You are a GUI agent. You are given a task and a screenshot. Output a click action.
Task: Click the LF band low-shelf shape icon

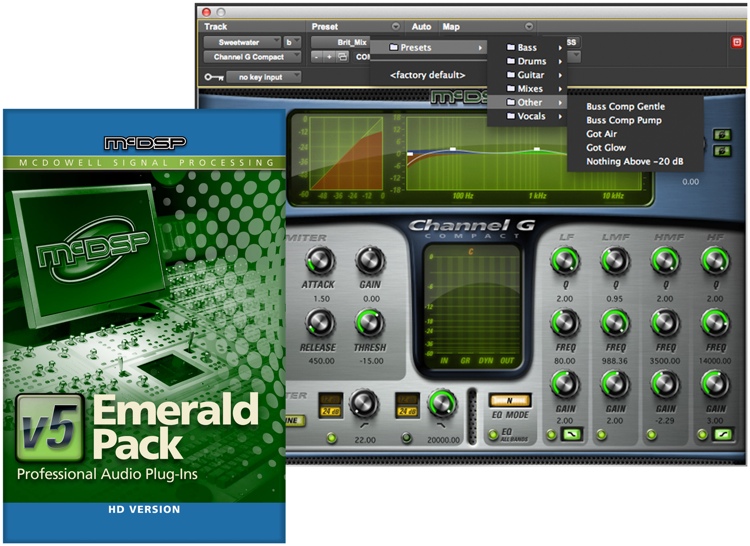point(571,435)
